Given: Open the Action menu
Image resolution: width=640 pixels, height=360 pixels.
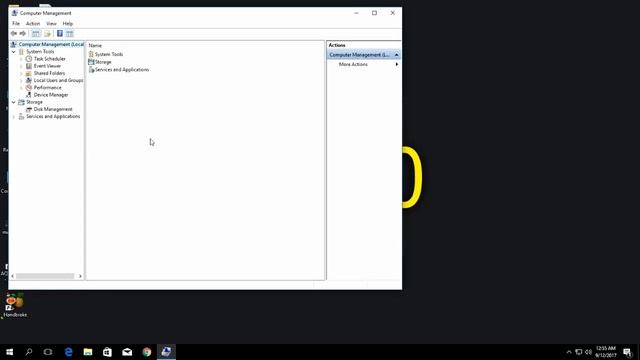Looking at the screenshot, I should (x=33, y=24).
